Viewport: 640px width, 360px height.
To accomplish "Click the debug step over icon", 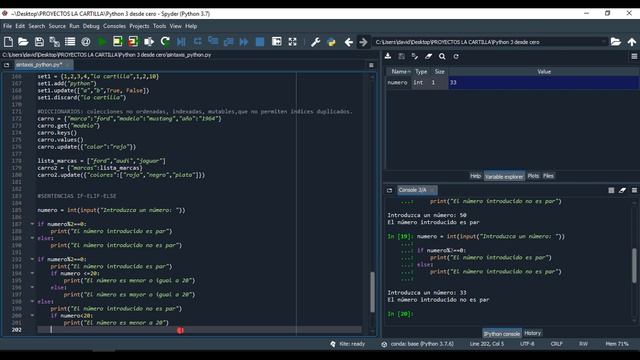I will [198, 42].
